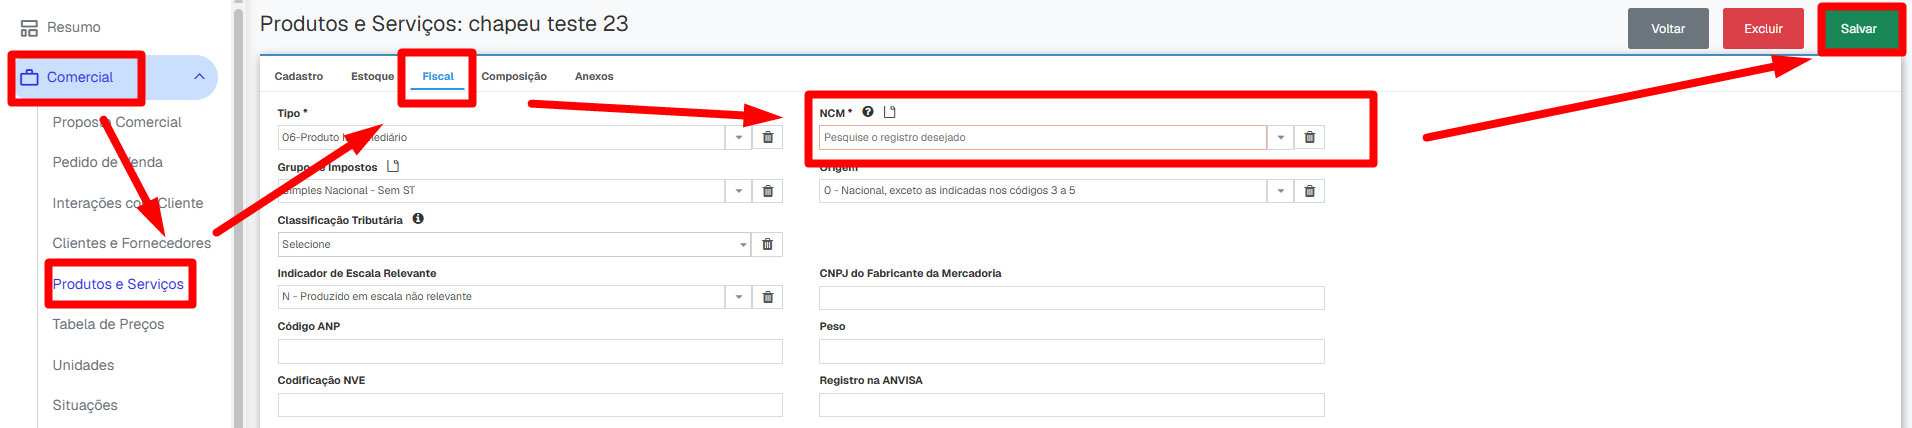Click the Salvar button
The width and height of the screenshot is (1912, 428).
[x=1859, y=29]
